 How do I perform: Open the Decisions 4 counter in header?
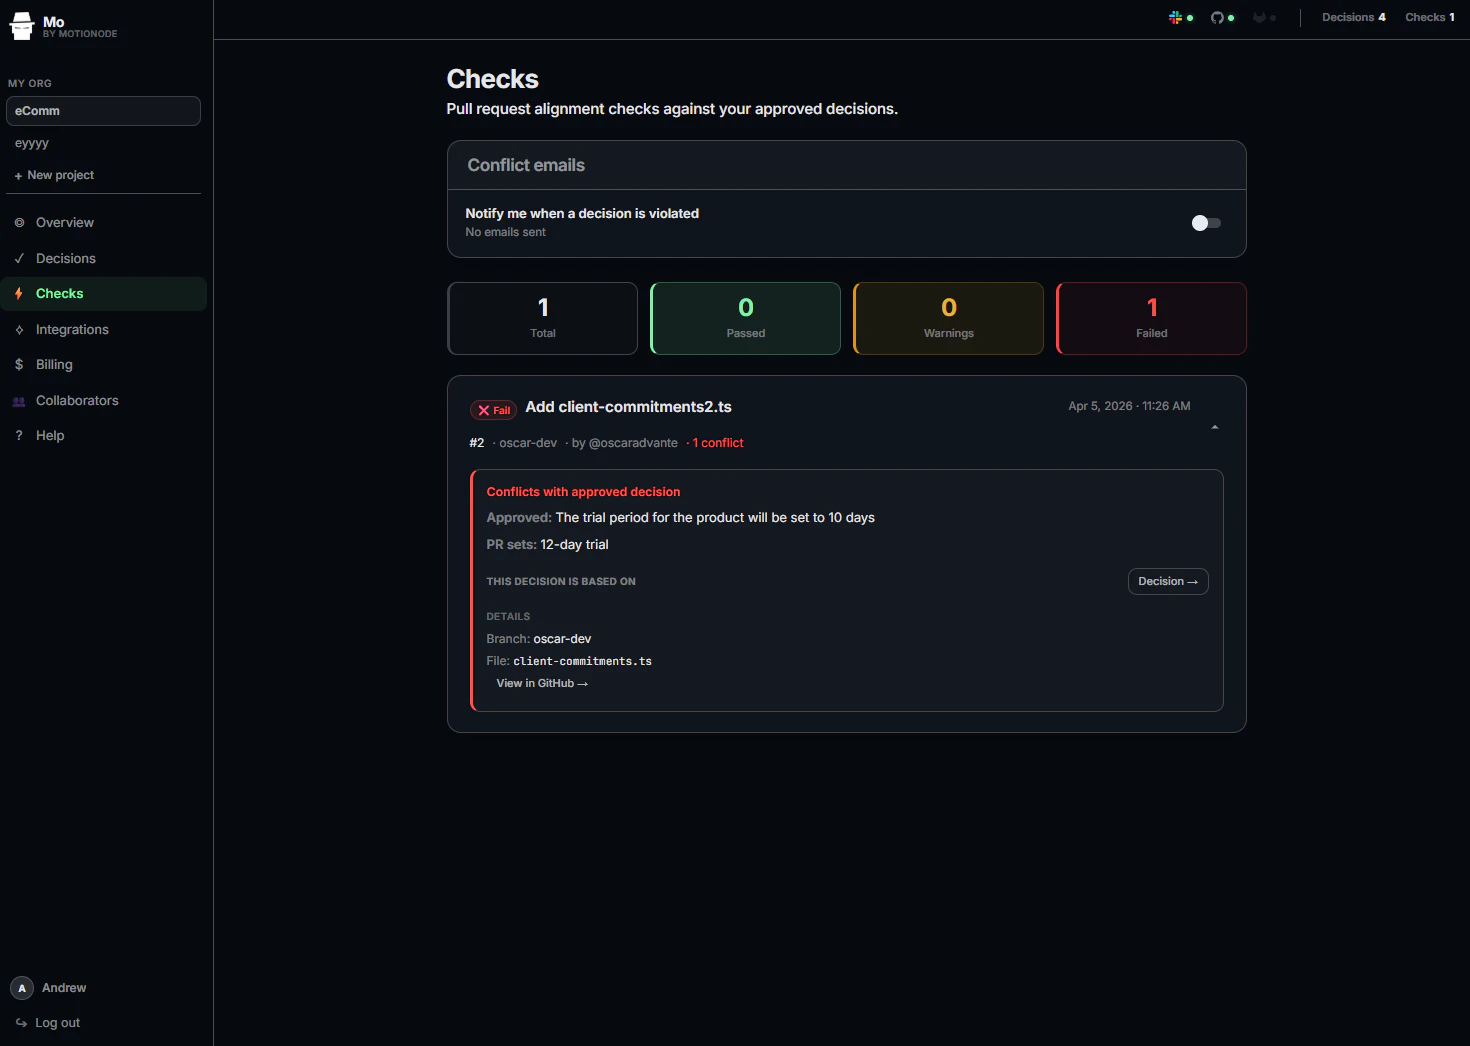(1354, 17)
